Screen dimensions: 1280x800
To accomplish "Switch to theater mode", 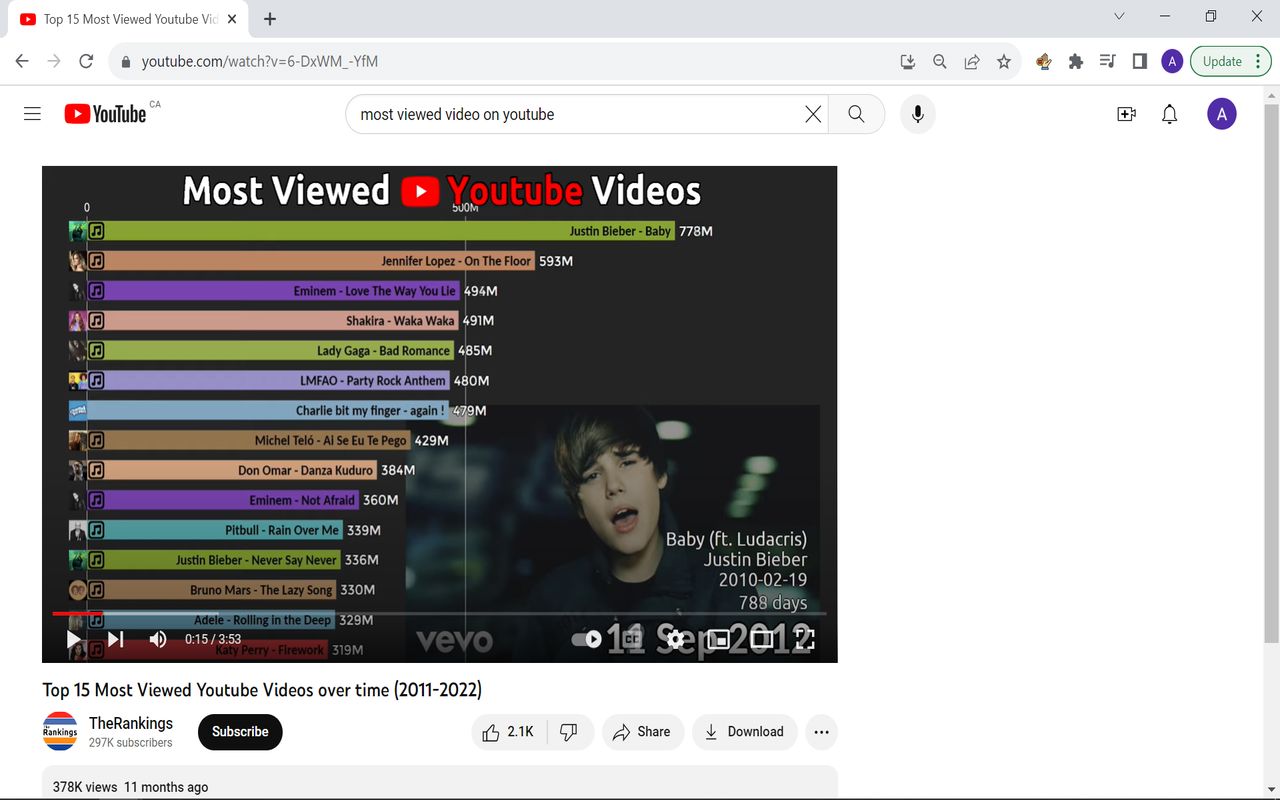I will 761,639.
